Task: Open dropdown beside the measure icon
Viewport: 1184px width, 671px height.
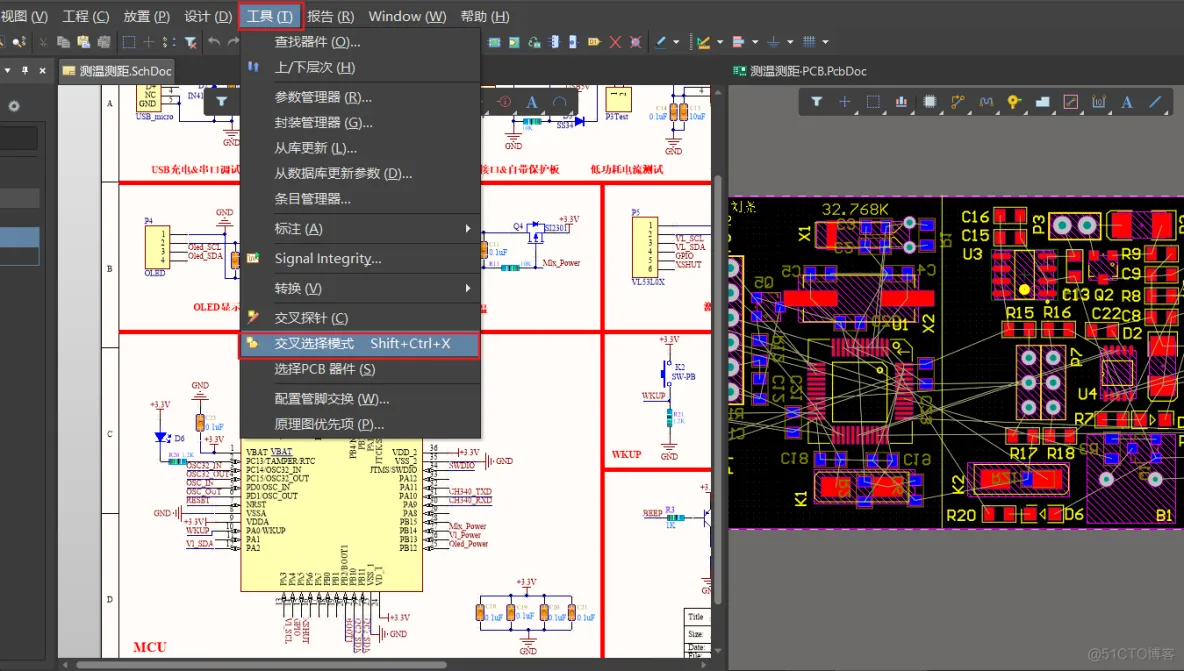Action: [720, 42]
